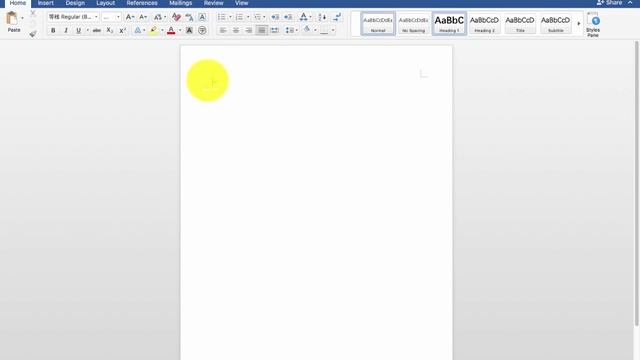Click the Phonetic Guide icon
This screenshot has height=360, width=640.
pyautogui.click(x=189, y=17)
